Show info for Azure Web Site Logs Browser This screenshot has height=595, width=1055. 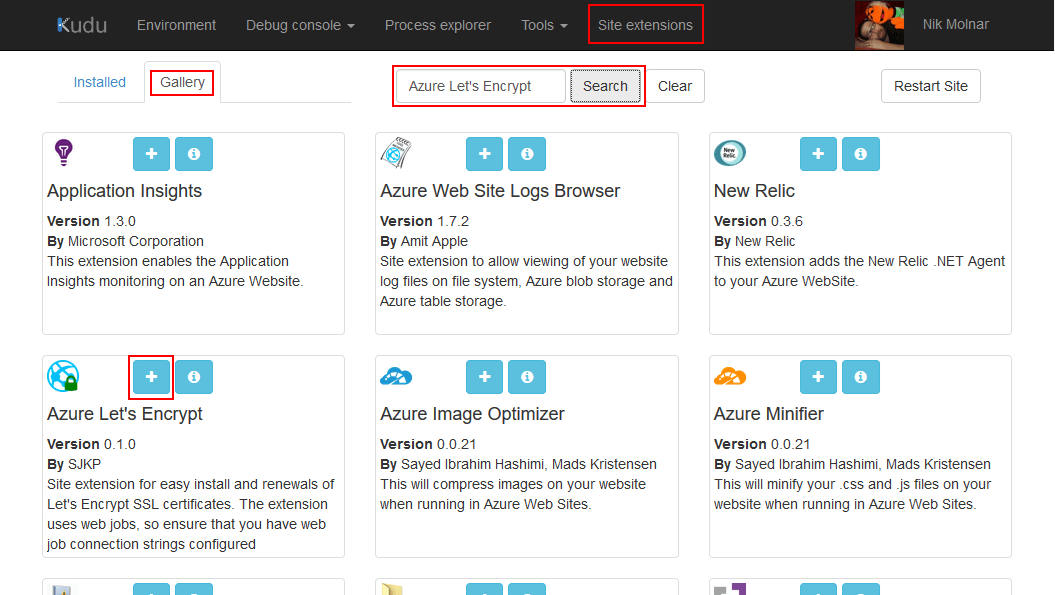pos(527,154)
